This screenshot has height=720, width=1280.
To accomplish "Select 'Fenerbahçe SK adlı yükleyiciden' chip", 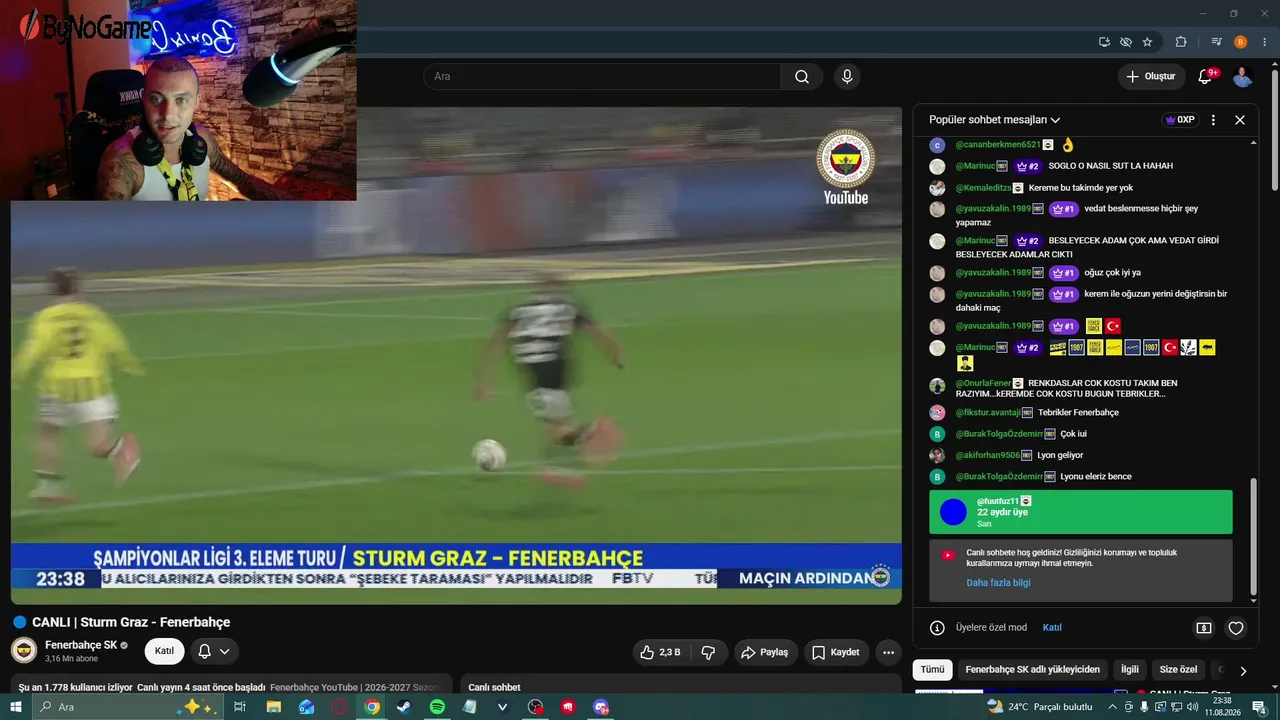I will click(1033, 670).
